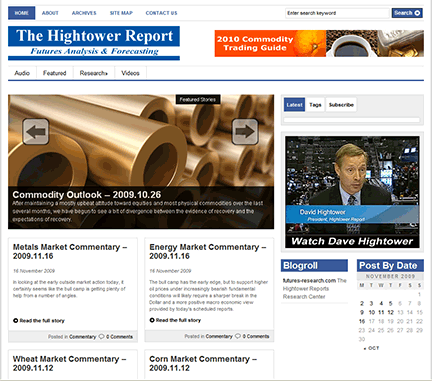The width and height of the screenshot is (432, 381).
Task: Open the 2010 Commodity Trading Guide banner
Action: [319, 43]
